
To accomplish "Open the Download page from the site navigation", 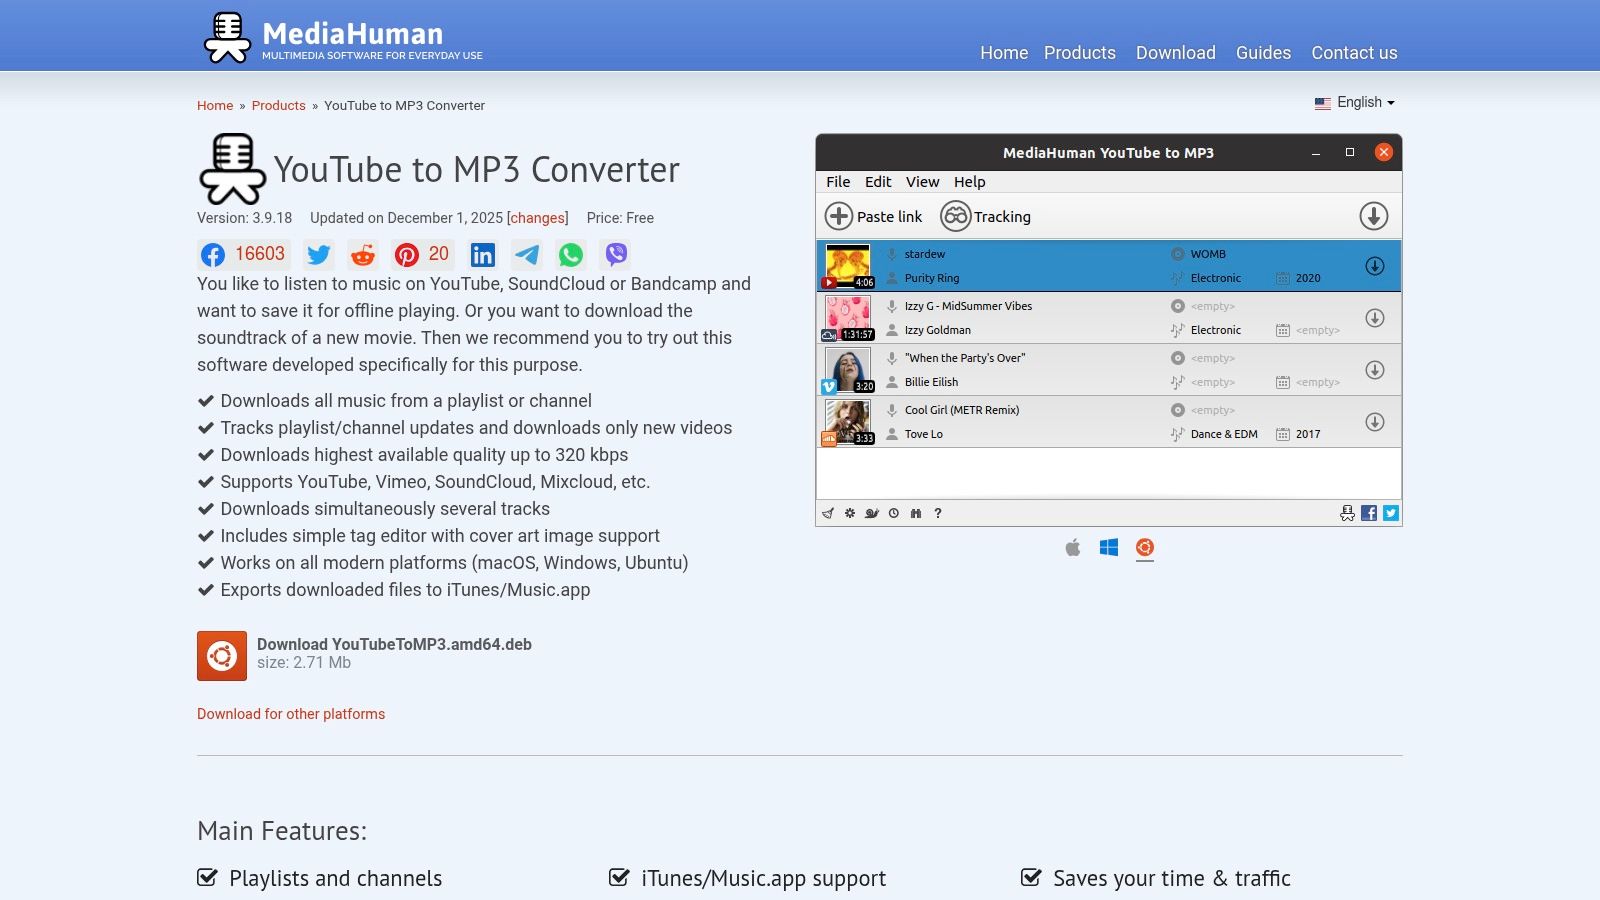I will tap(1176, 53).
